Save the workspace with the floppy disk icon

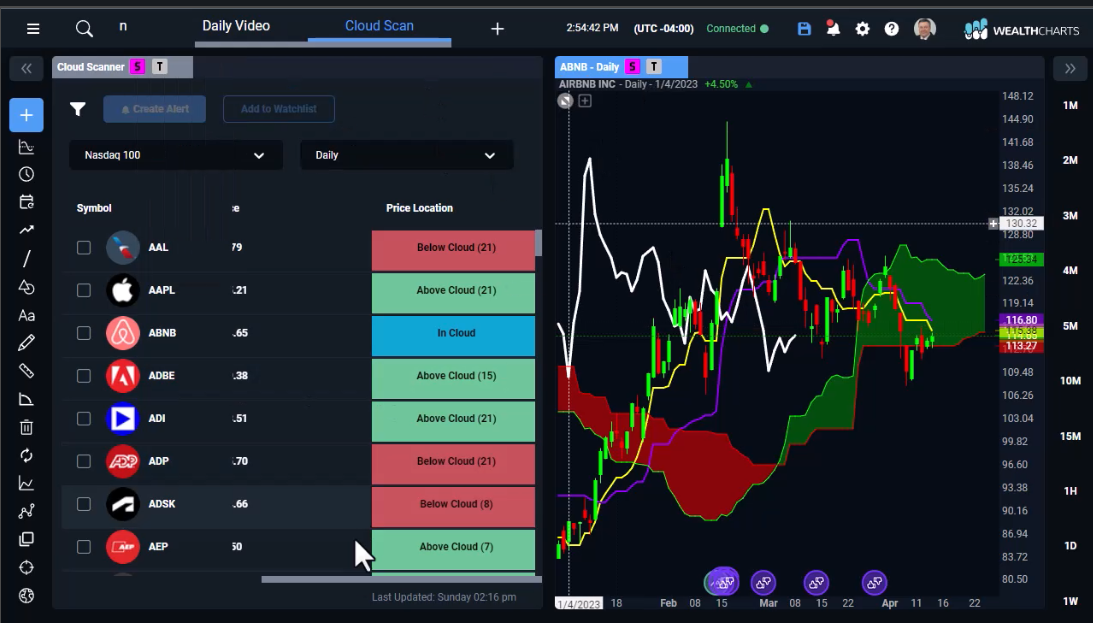point(804,29)
